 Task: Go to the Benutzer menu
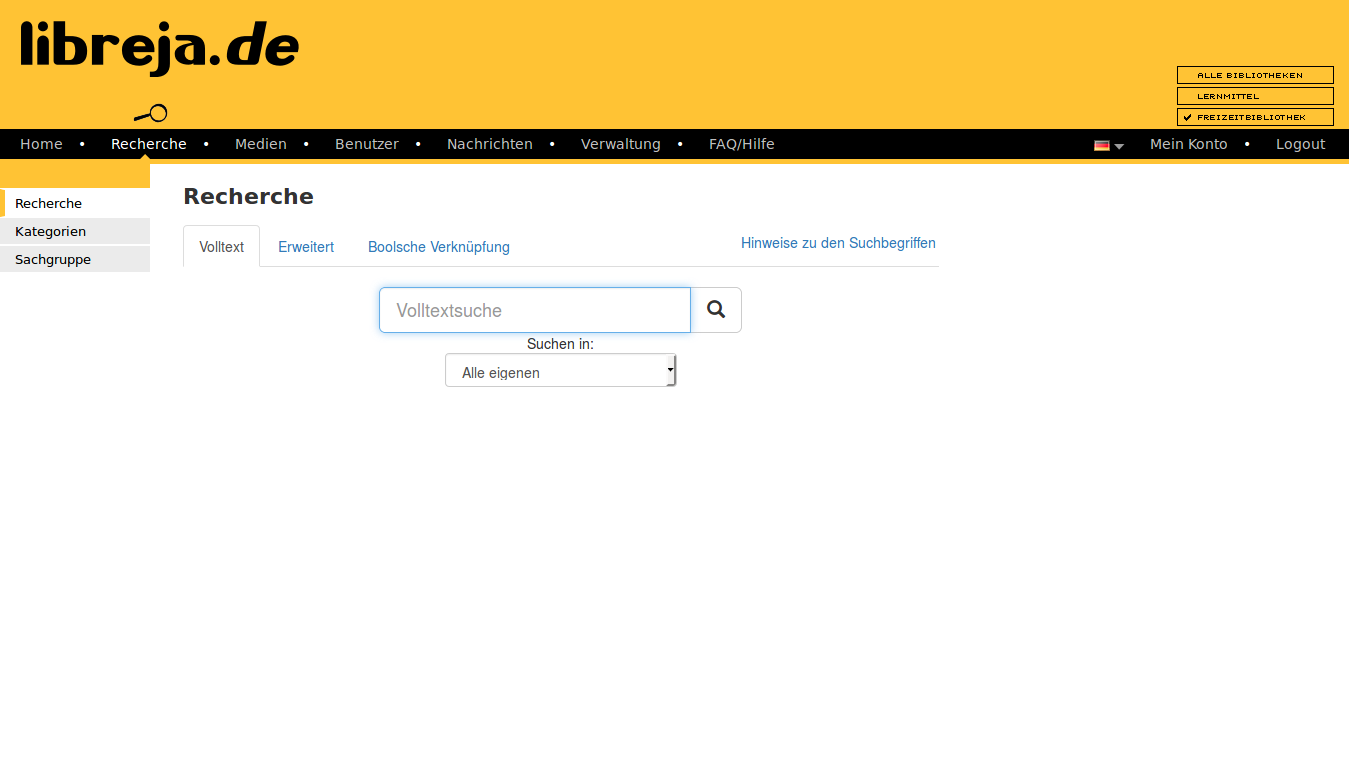(x=367, y=144)
